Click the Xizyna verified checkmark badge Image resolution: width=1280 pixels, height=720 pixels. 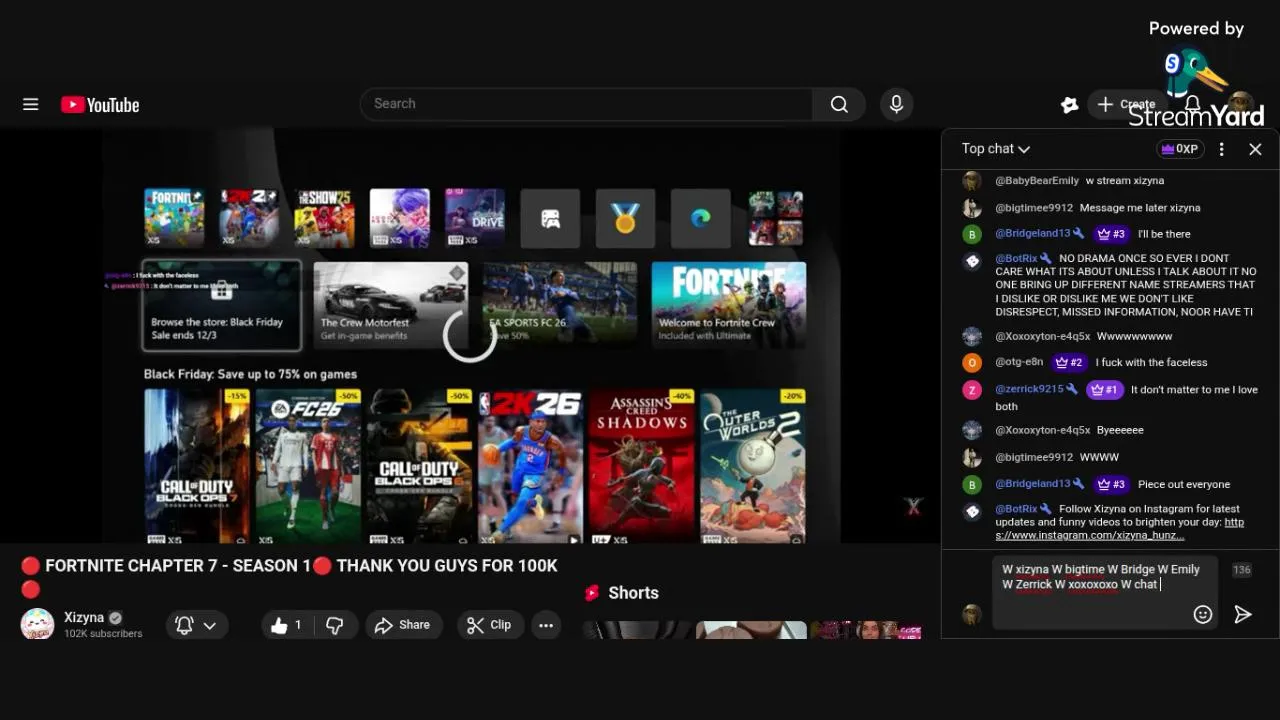[115, 618]
